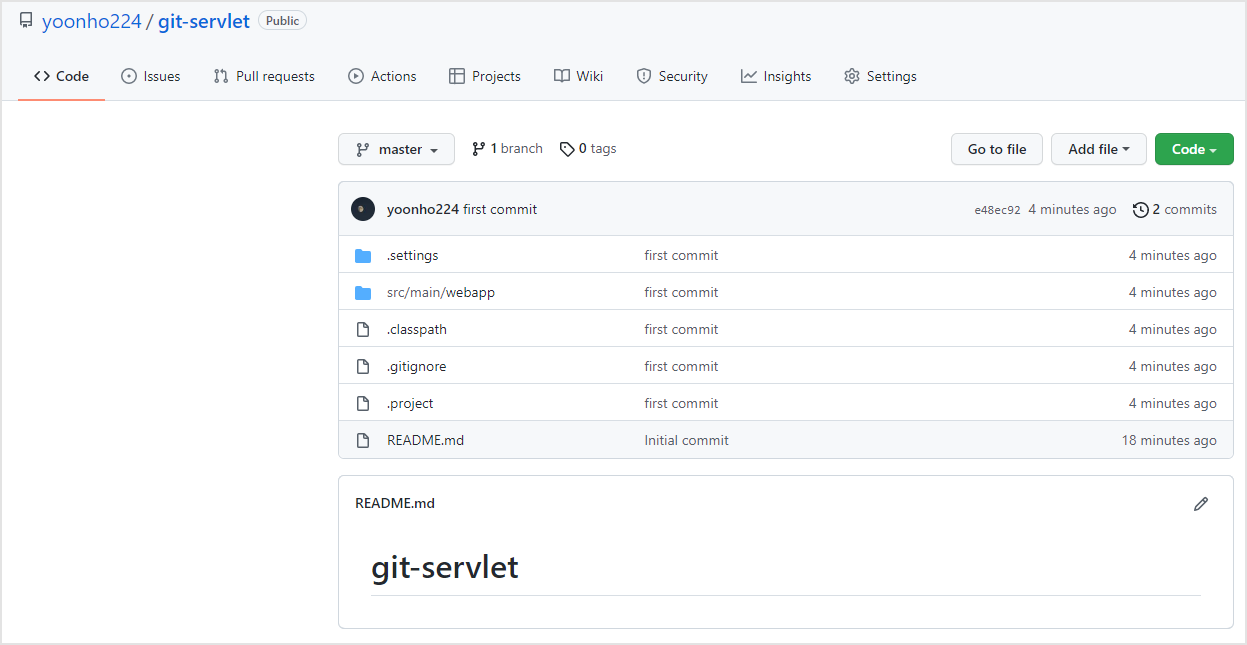Click the clock history icon by commits
1247x645 pixels.
pyautogui.click(x=1140, y=210)
